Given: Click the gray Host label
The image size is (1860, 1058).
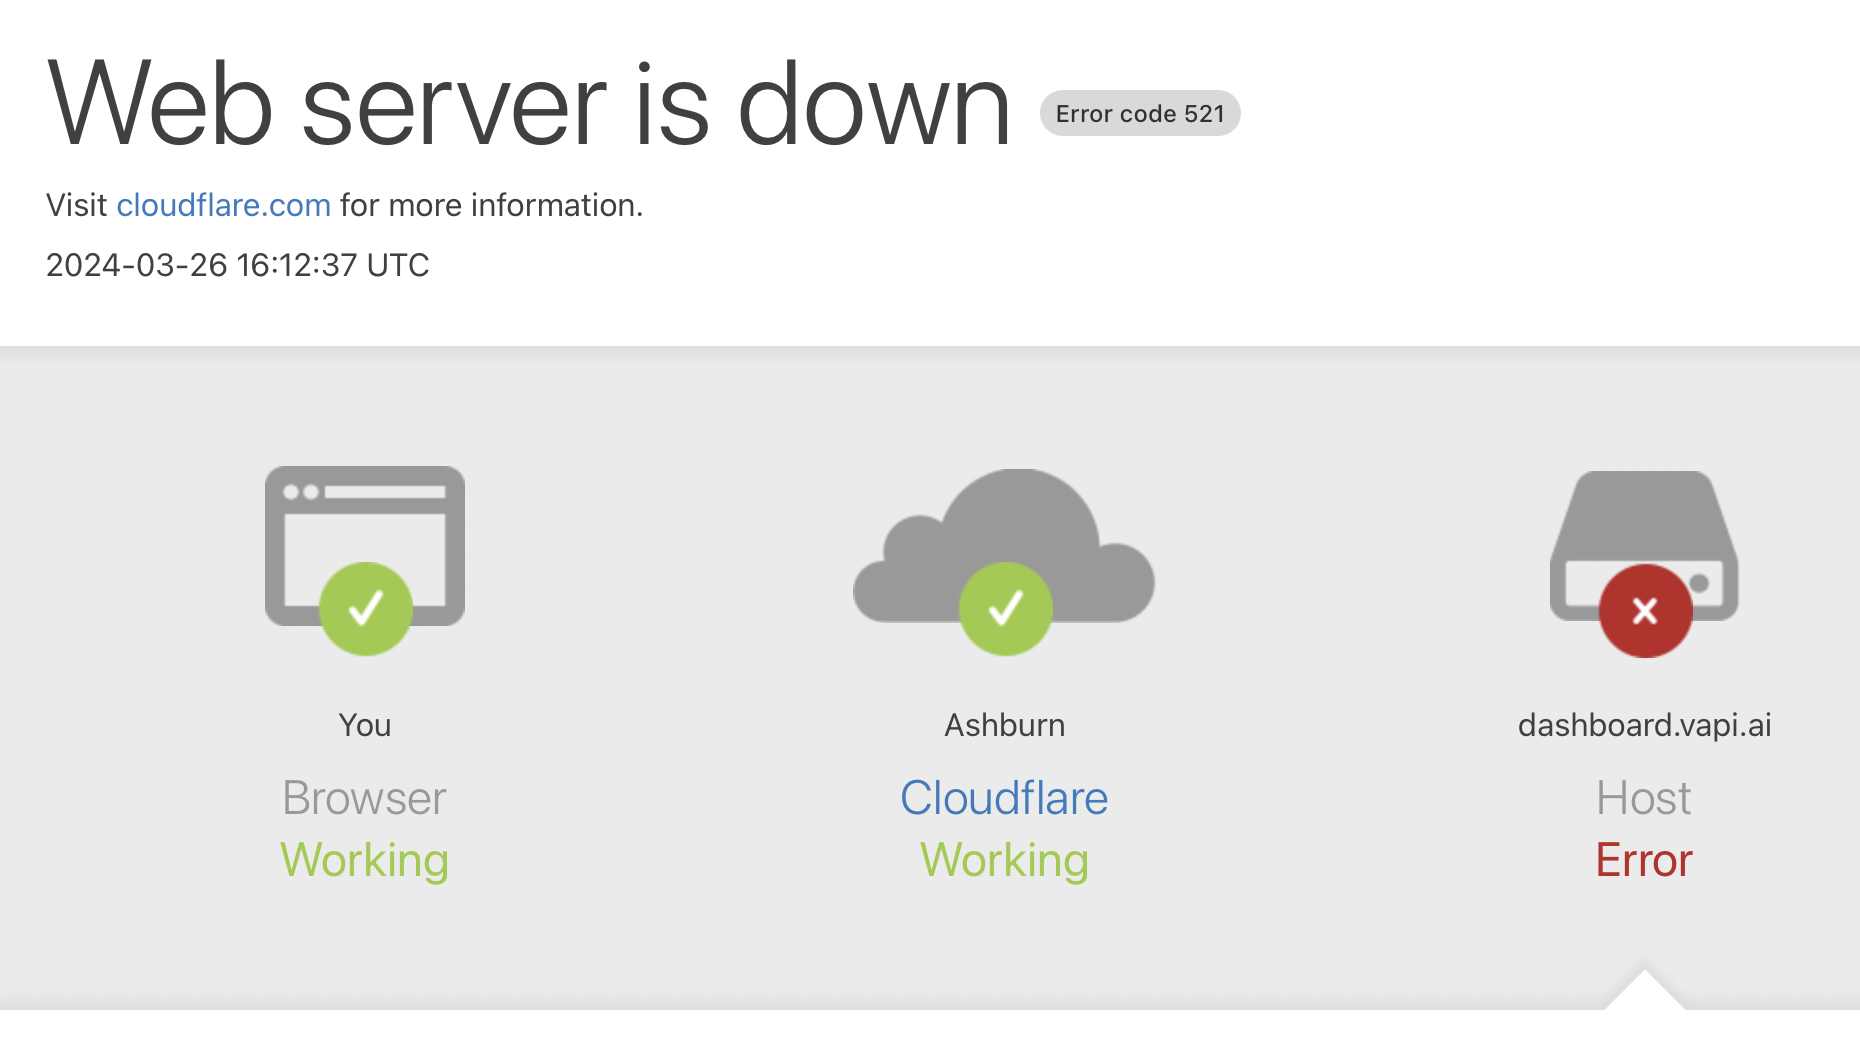Looking at the screenshot, I should pyautogui.click(x=1644, y=798).
